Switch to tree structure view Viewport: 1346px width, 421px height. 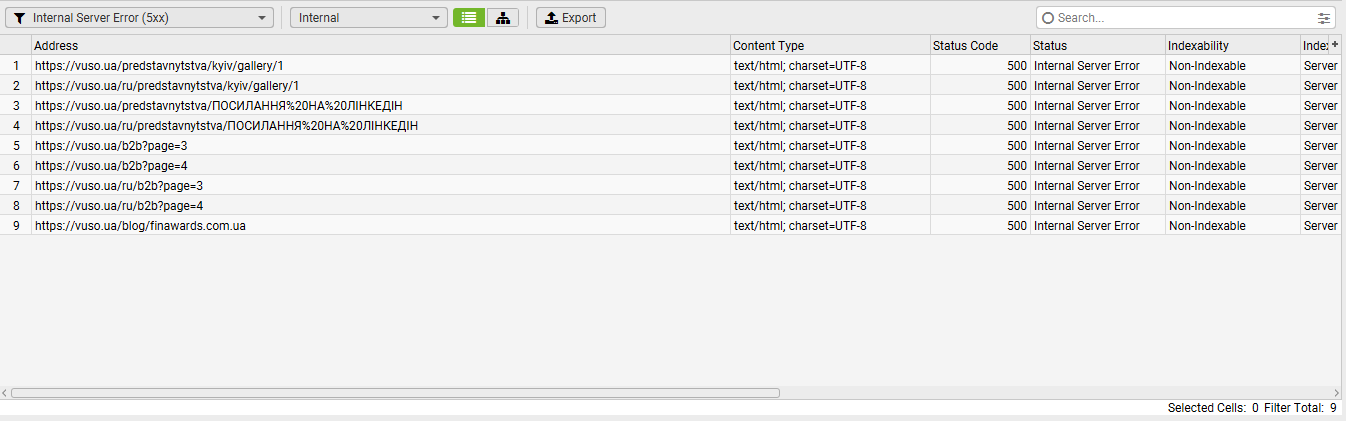[x=503, y=18]
